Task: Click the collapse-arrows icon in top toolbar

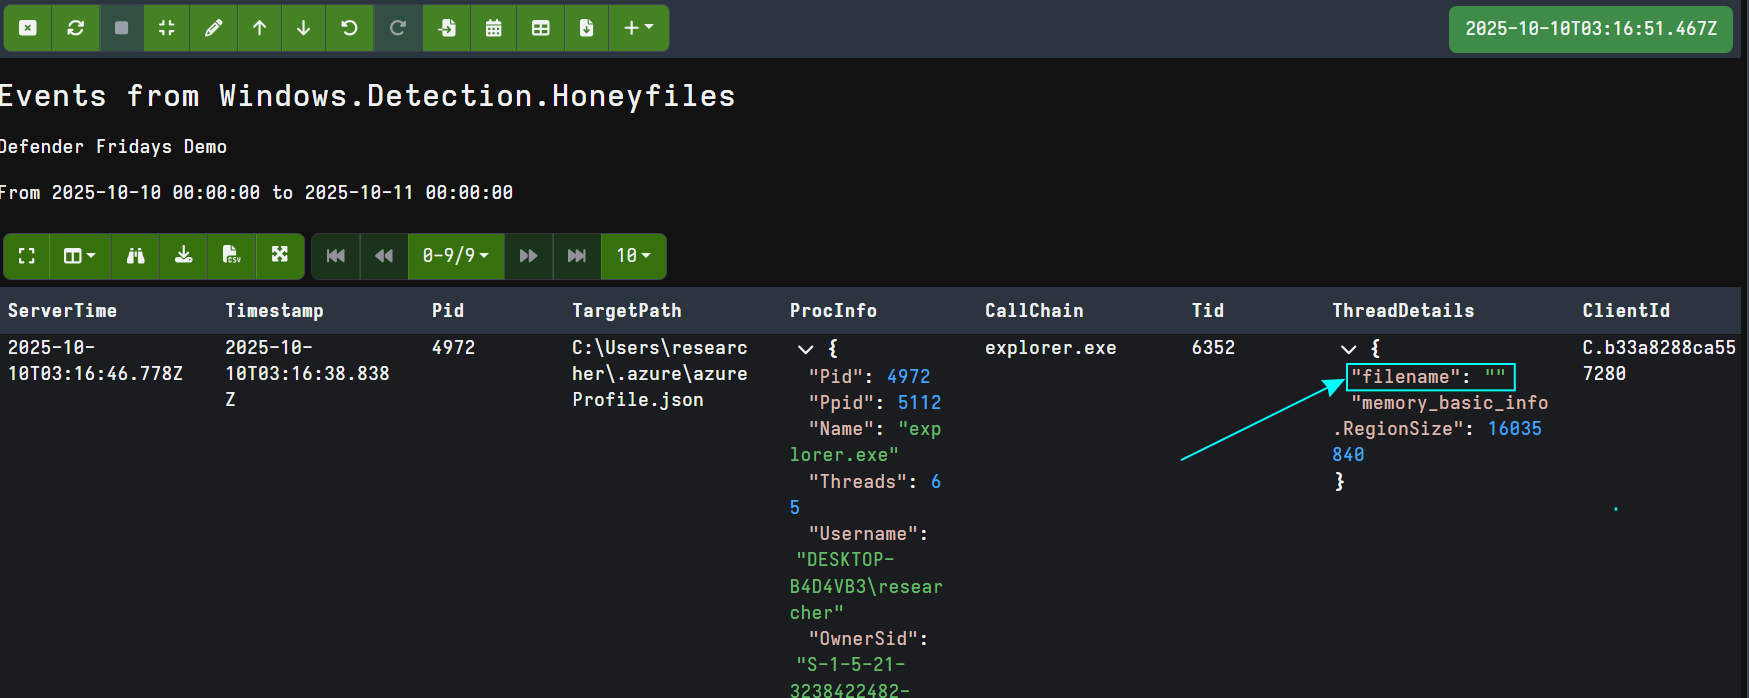Action: [x=167, y=28]
